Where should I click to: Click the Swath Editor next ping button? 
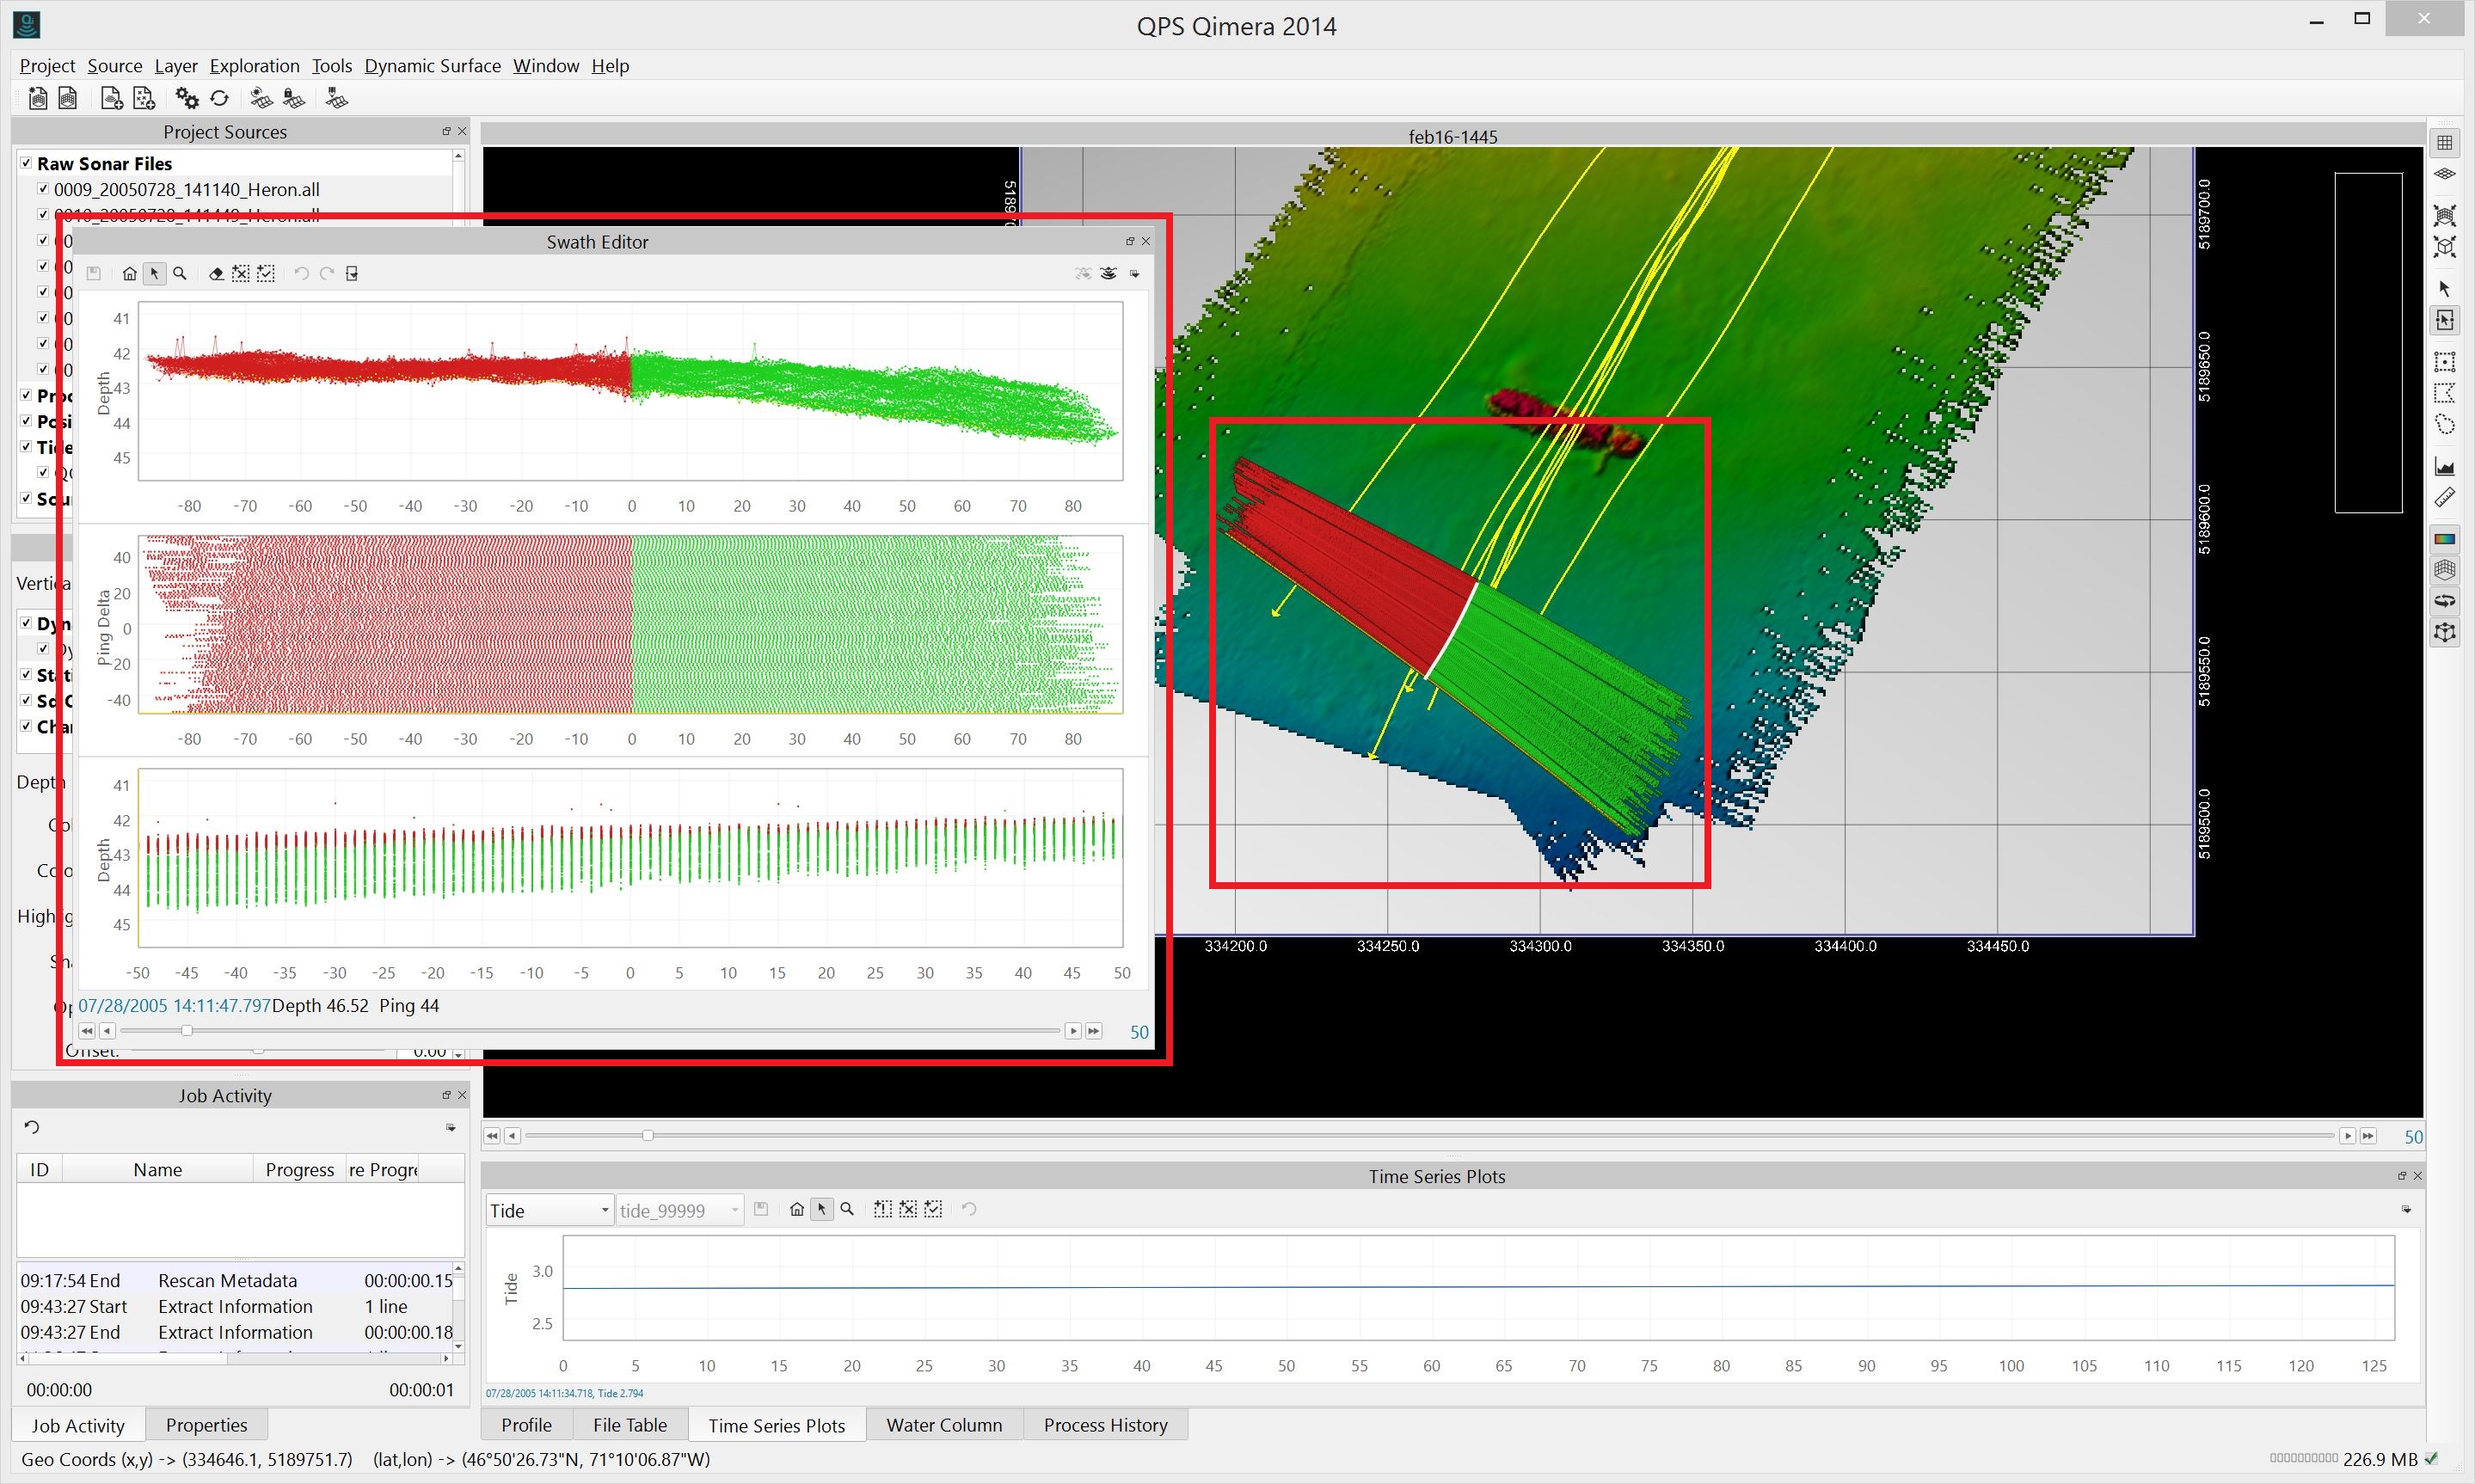click(x=1073, y=1031)
